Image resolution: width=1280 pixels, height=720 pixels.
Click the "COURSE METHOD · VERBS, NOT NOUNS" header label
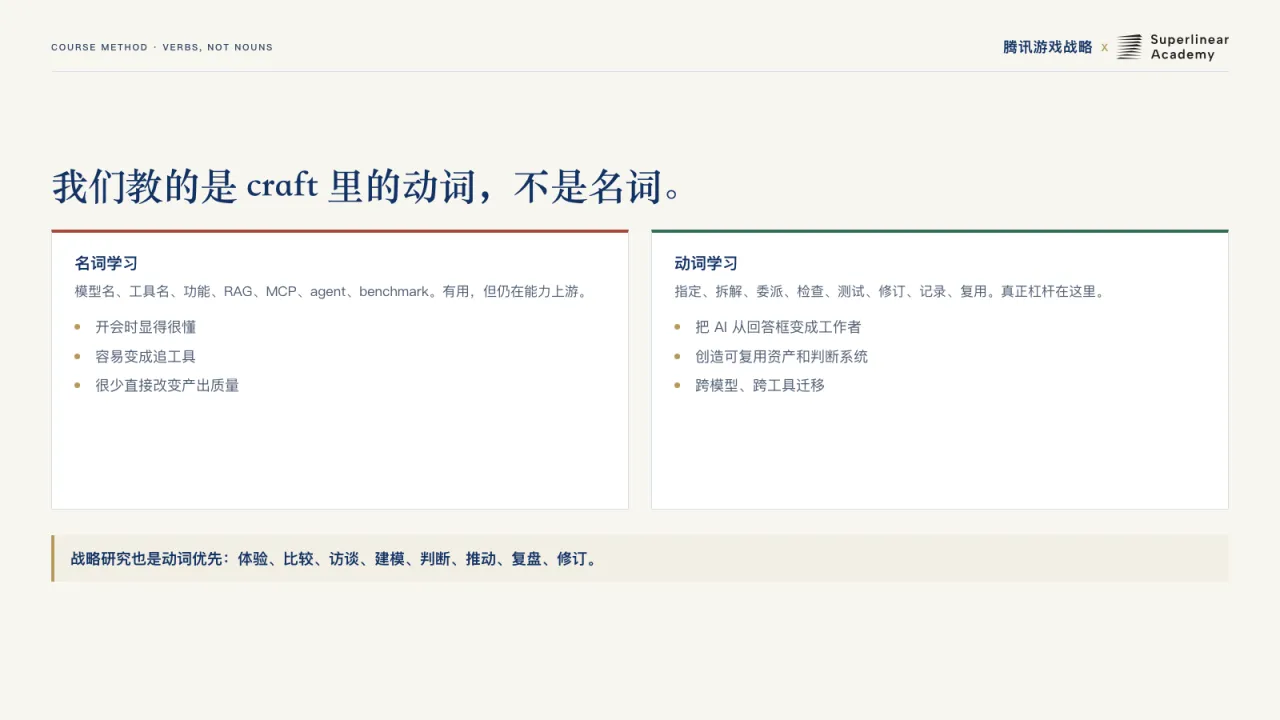(x=162, y=47)
